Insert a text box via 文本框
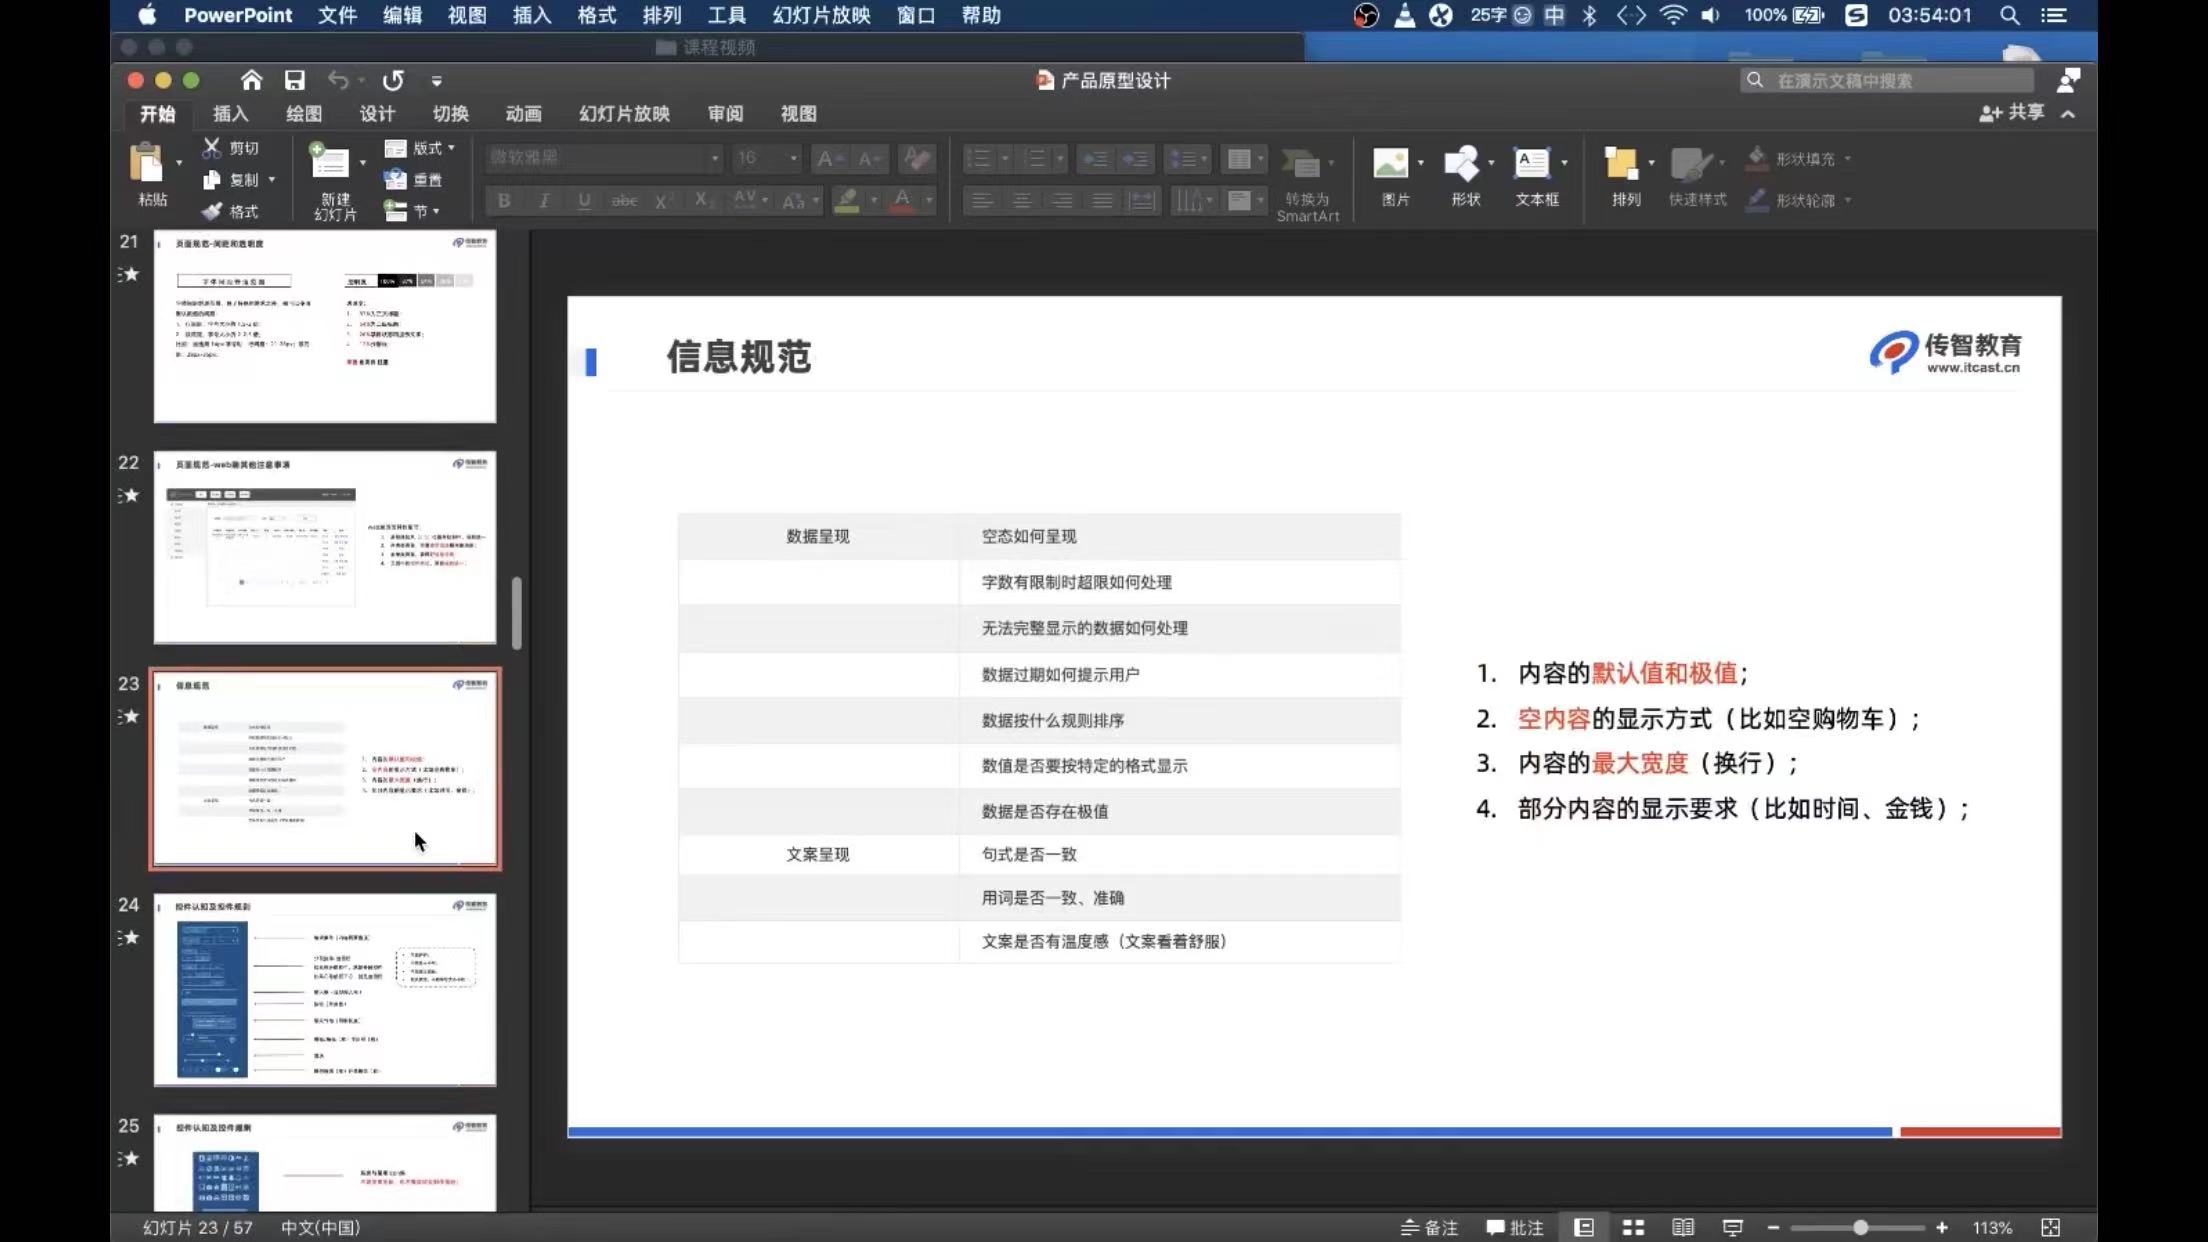 pos(1532,163)
